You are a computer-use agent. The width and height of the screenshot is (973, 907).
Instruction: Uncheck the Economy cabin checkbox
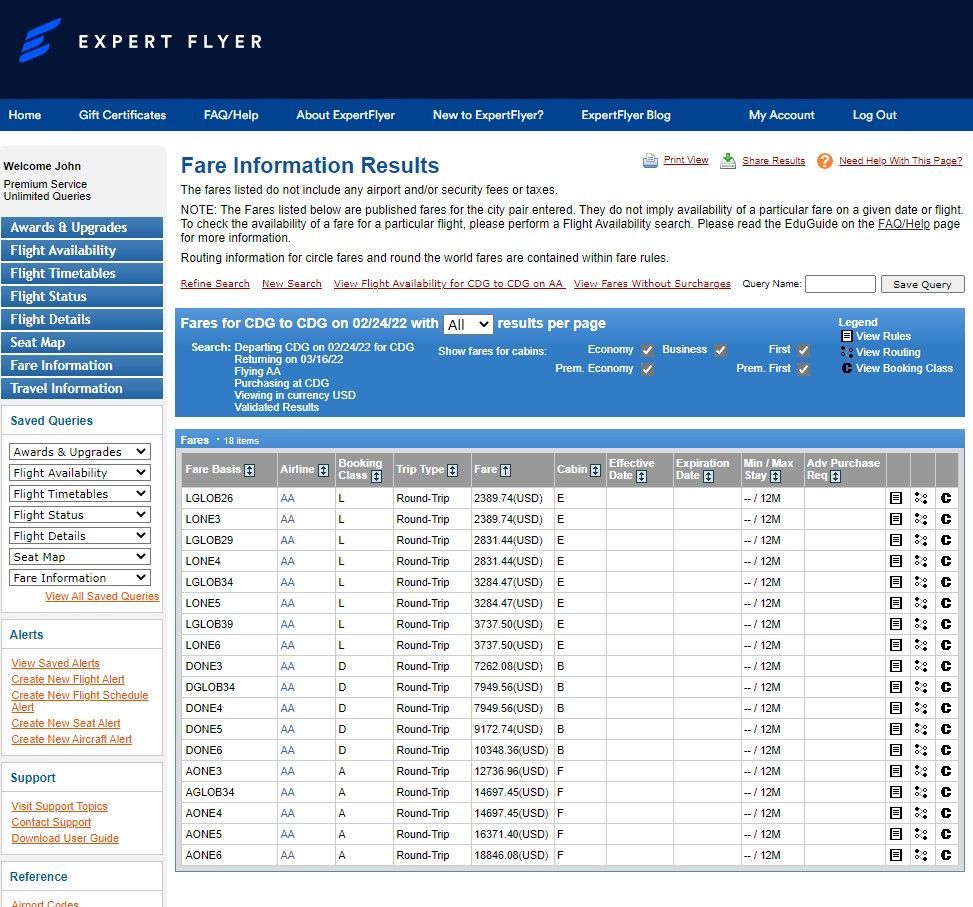coord(647,350)
